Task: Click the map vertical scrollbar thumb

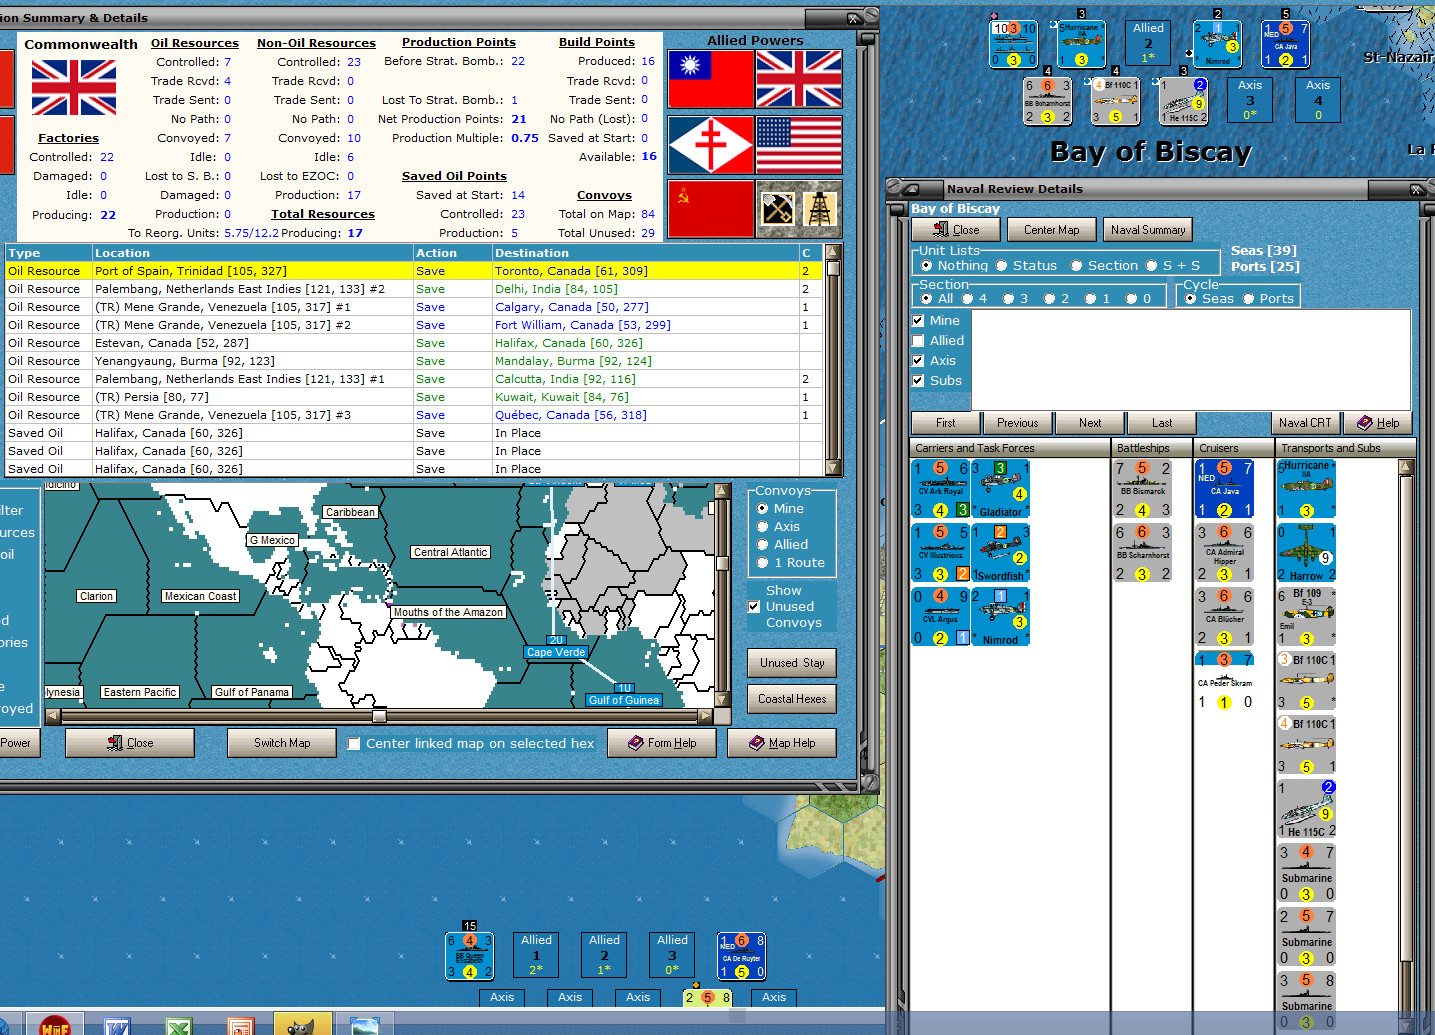Action: [722, 563]
